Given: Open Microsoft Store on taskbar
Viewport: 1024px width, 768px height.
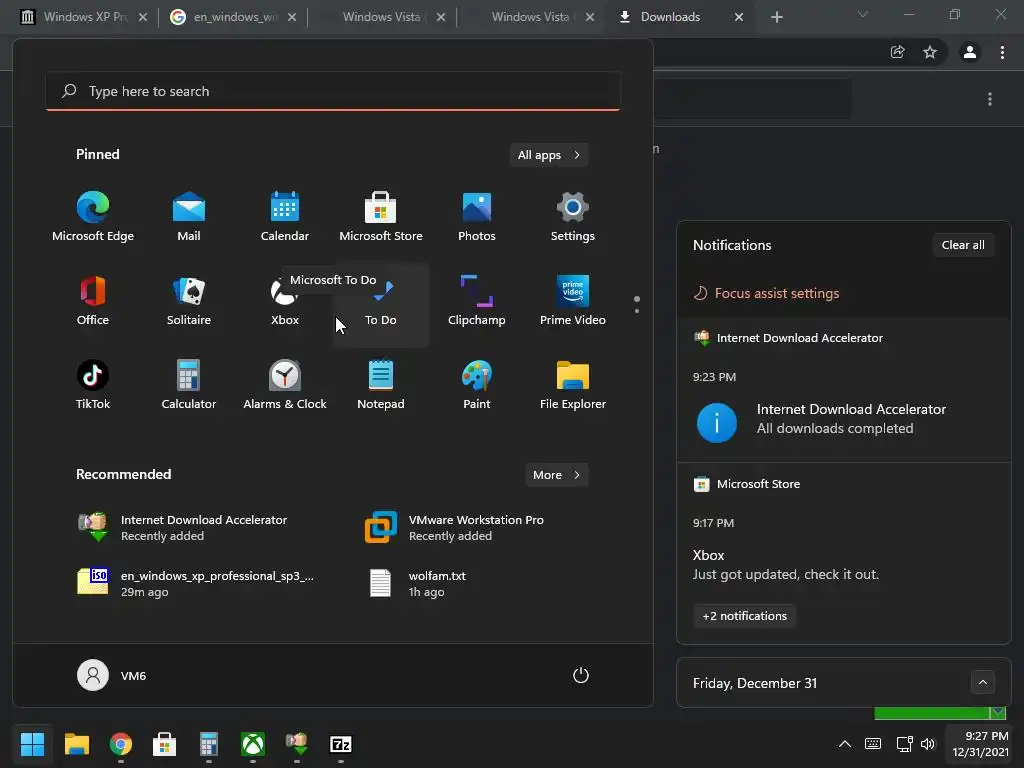Looking at the screenshot, I should [165, 744].
